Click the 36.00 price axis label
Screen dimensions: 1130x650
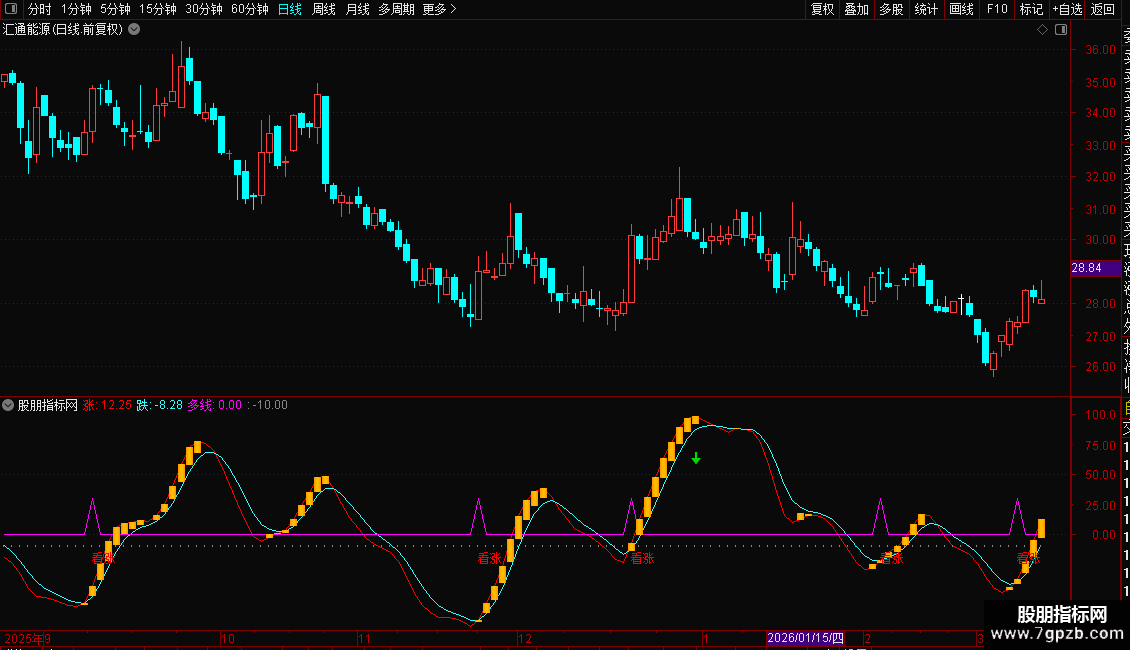[x=1100, y=50]
